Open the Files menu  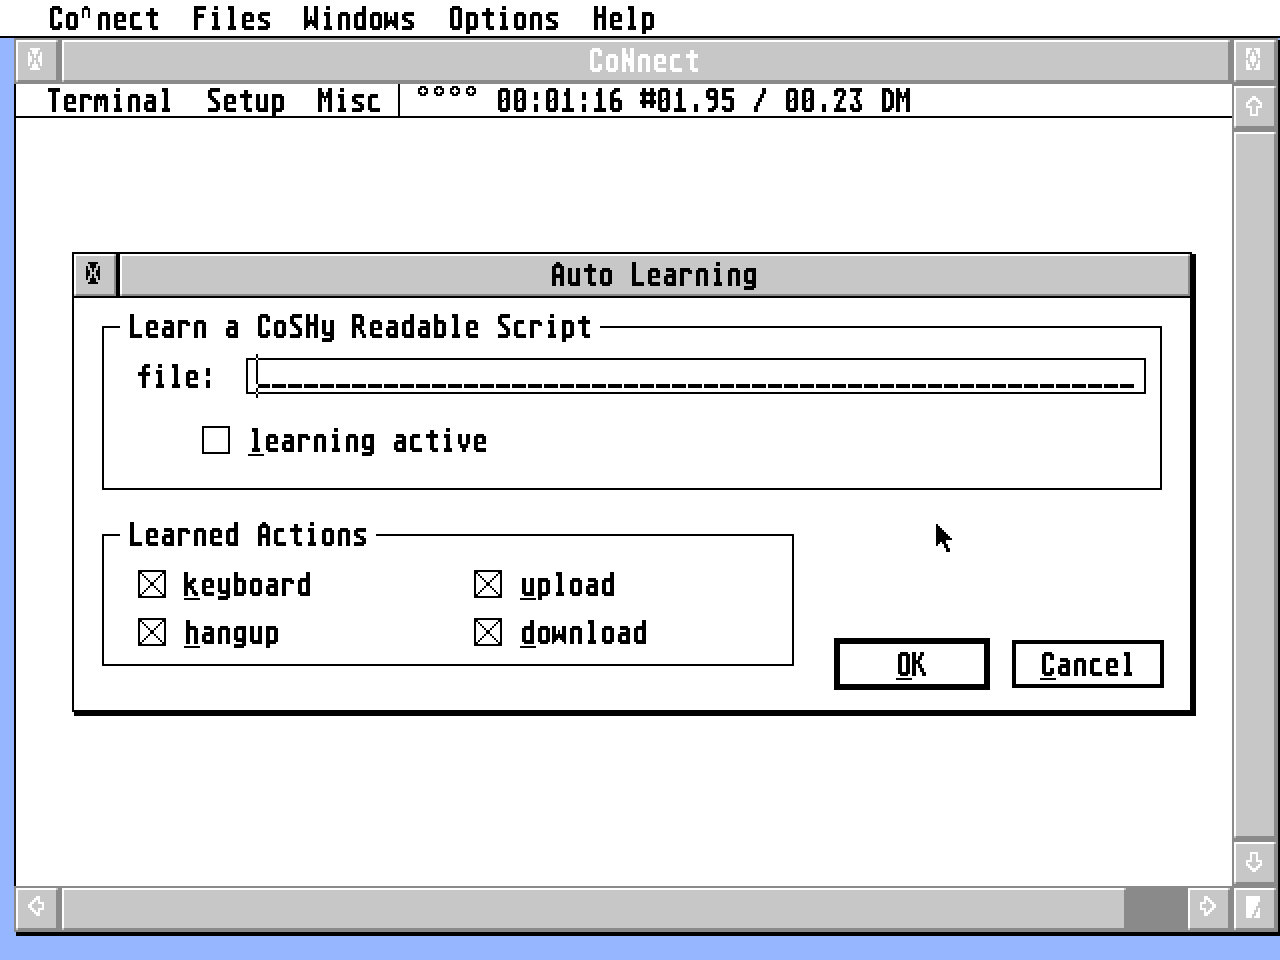point(231,18)
